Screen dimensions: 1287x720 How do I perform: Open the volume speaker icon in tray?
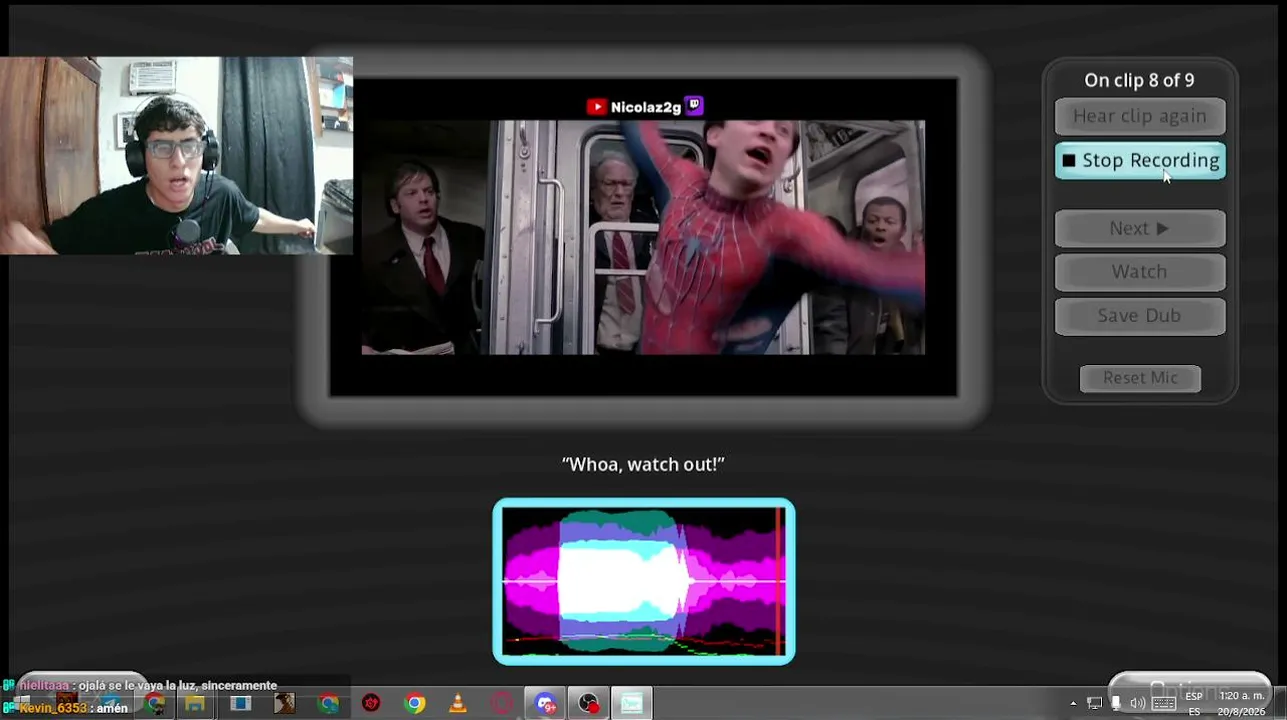(x=1137, y=703)
